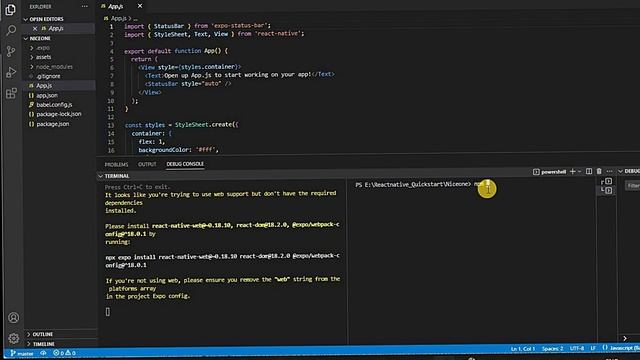Viewport: 640px width, 360px height.
Task: Open the Accounts menu icon
Action: (x=13, y=317)
